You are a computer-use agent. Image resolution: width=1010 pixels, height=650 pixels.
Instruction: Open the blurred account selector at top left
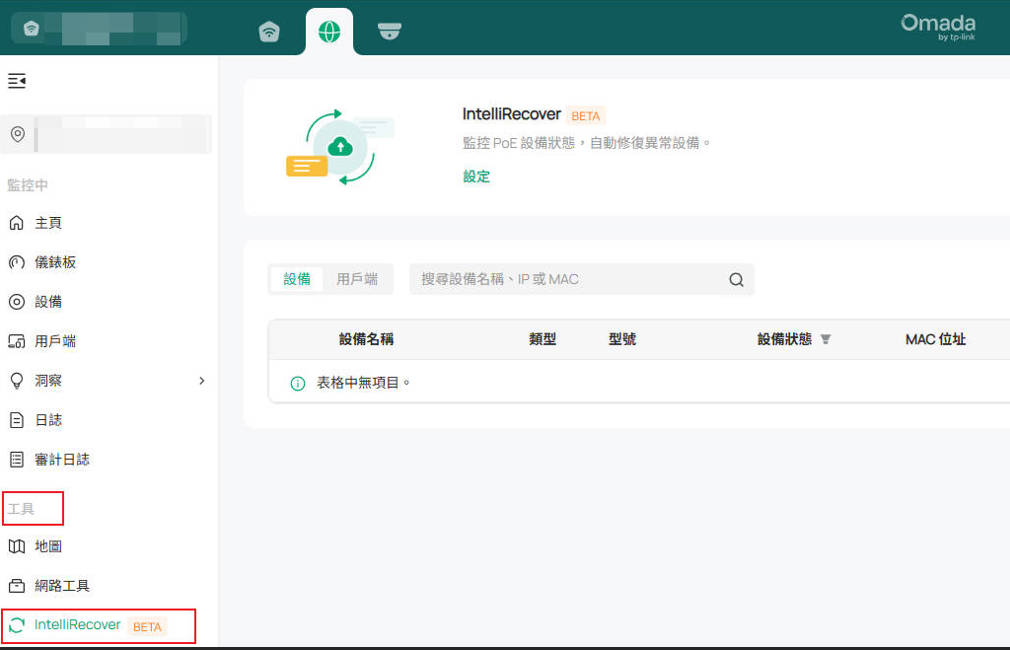[x=100, y=28]
